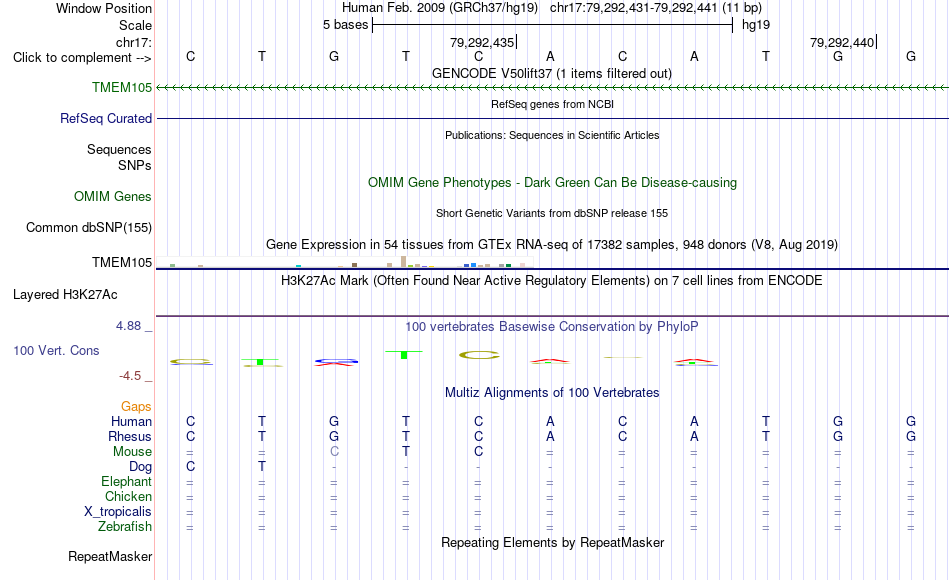
Task: Click the 5 bases scale bar
Action: (552, 25)
